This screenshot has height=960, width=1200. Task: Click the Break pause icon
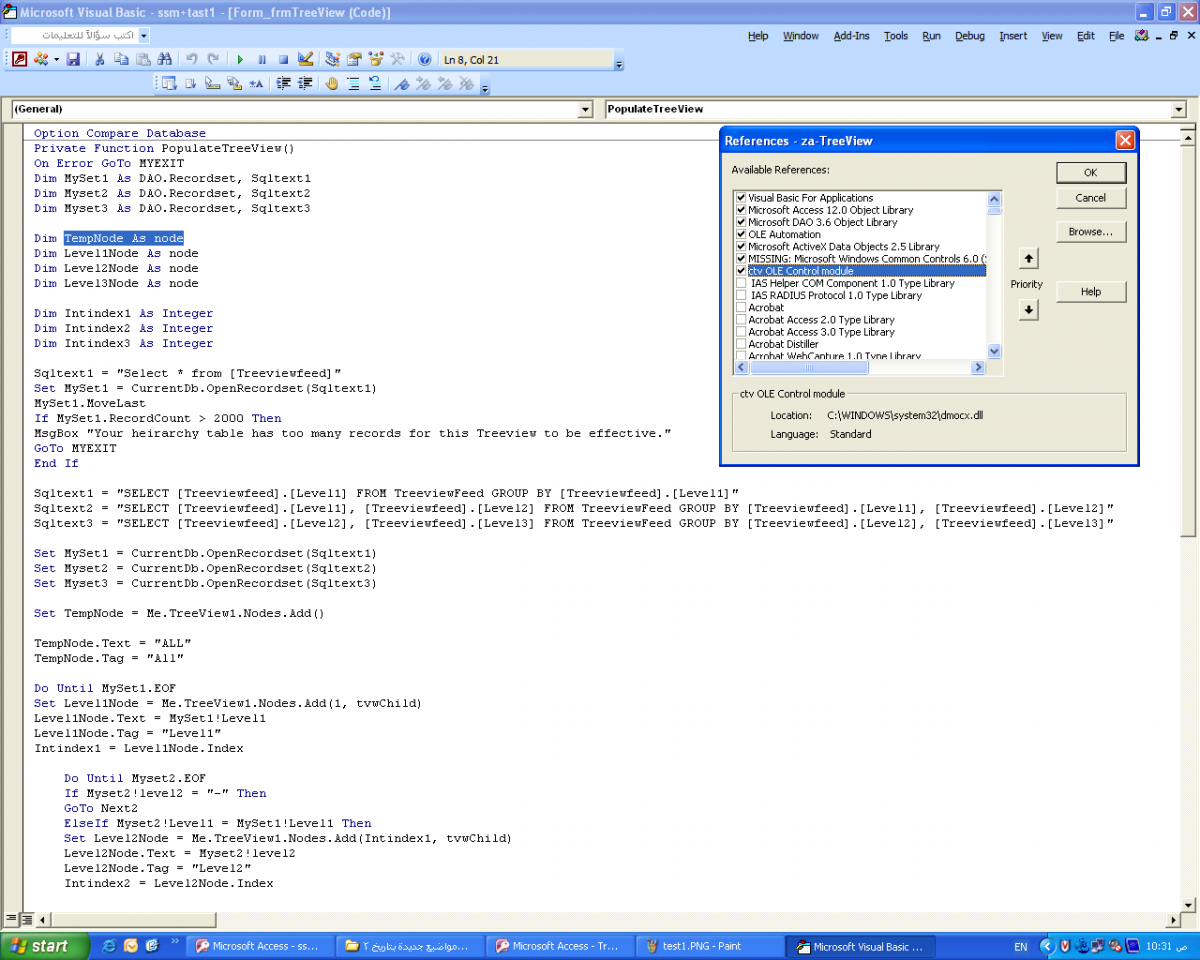click(262, 60)
